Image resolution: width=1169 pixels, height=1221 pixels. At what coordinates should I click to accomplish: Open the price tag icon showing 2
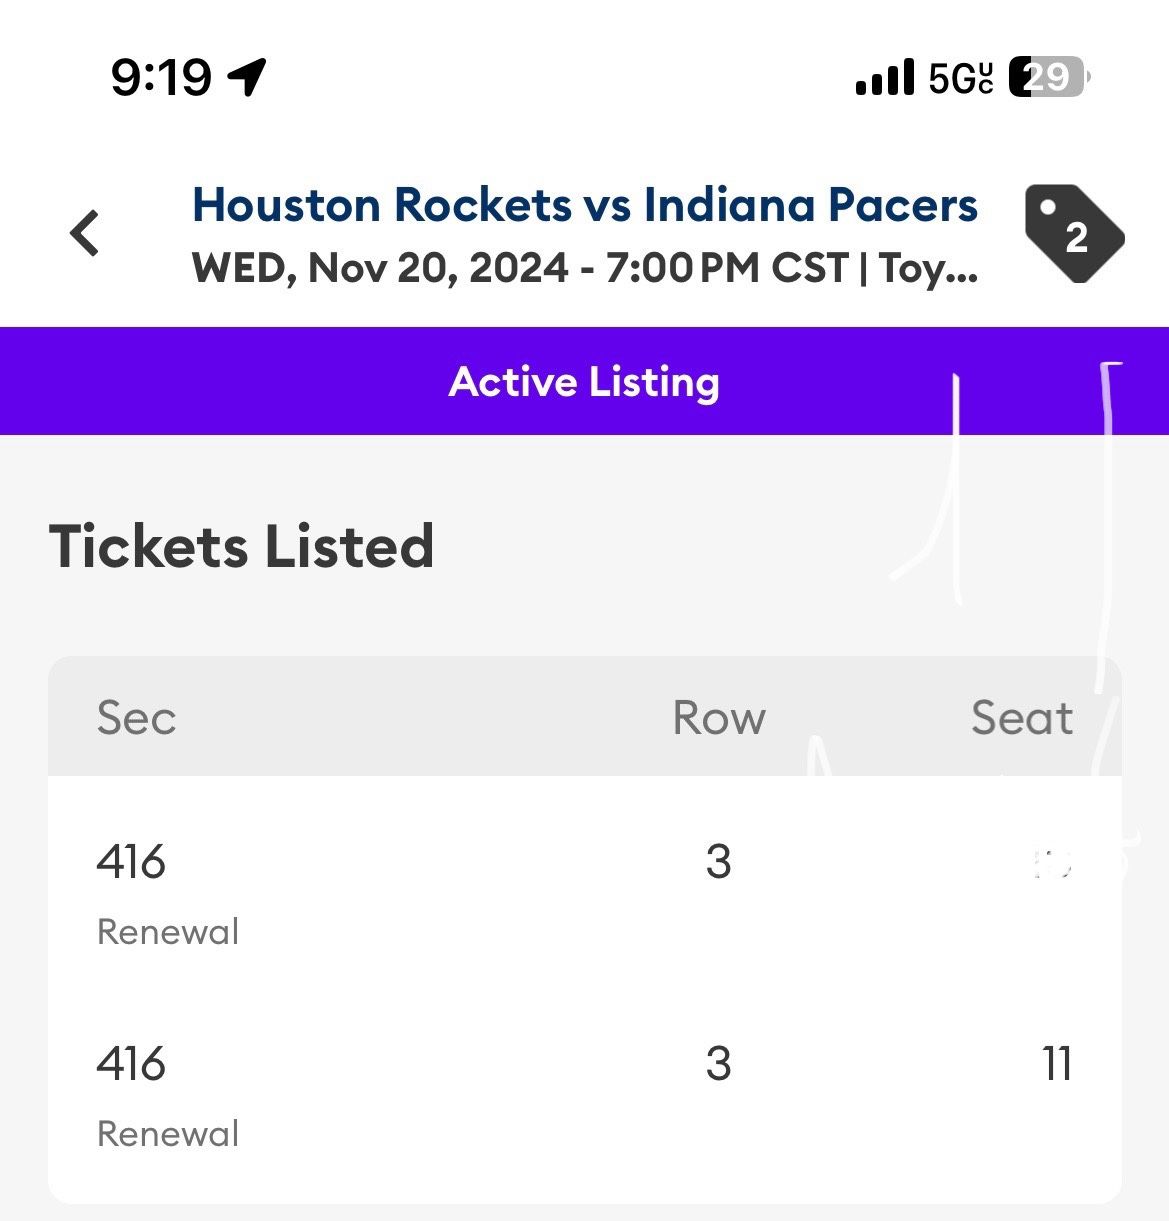pyautogui.click(x=1073, y=233)
